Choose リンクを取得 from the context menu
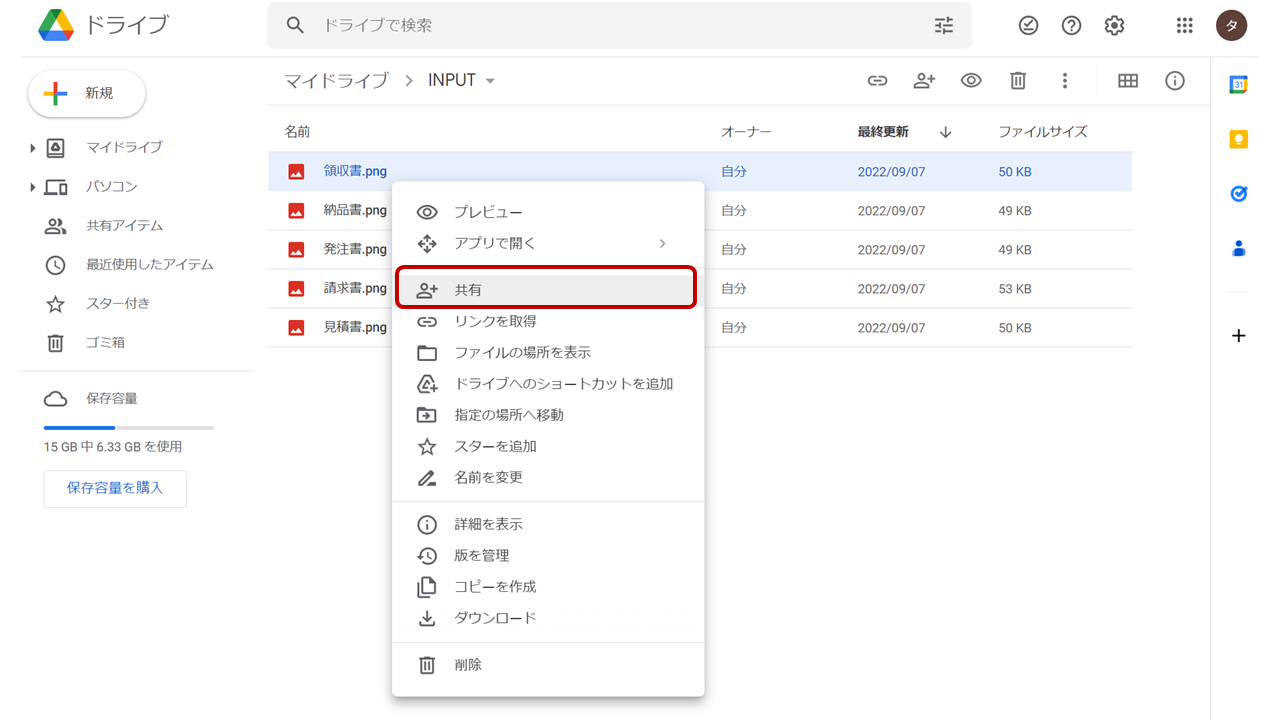This screenshot has height=720, width=1280. coord(548,321)
